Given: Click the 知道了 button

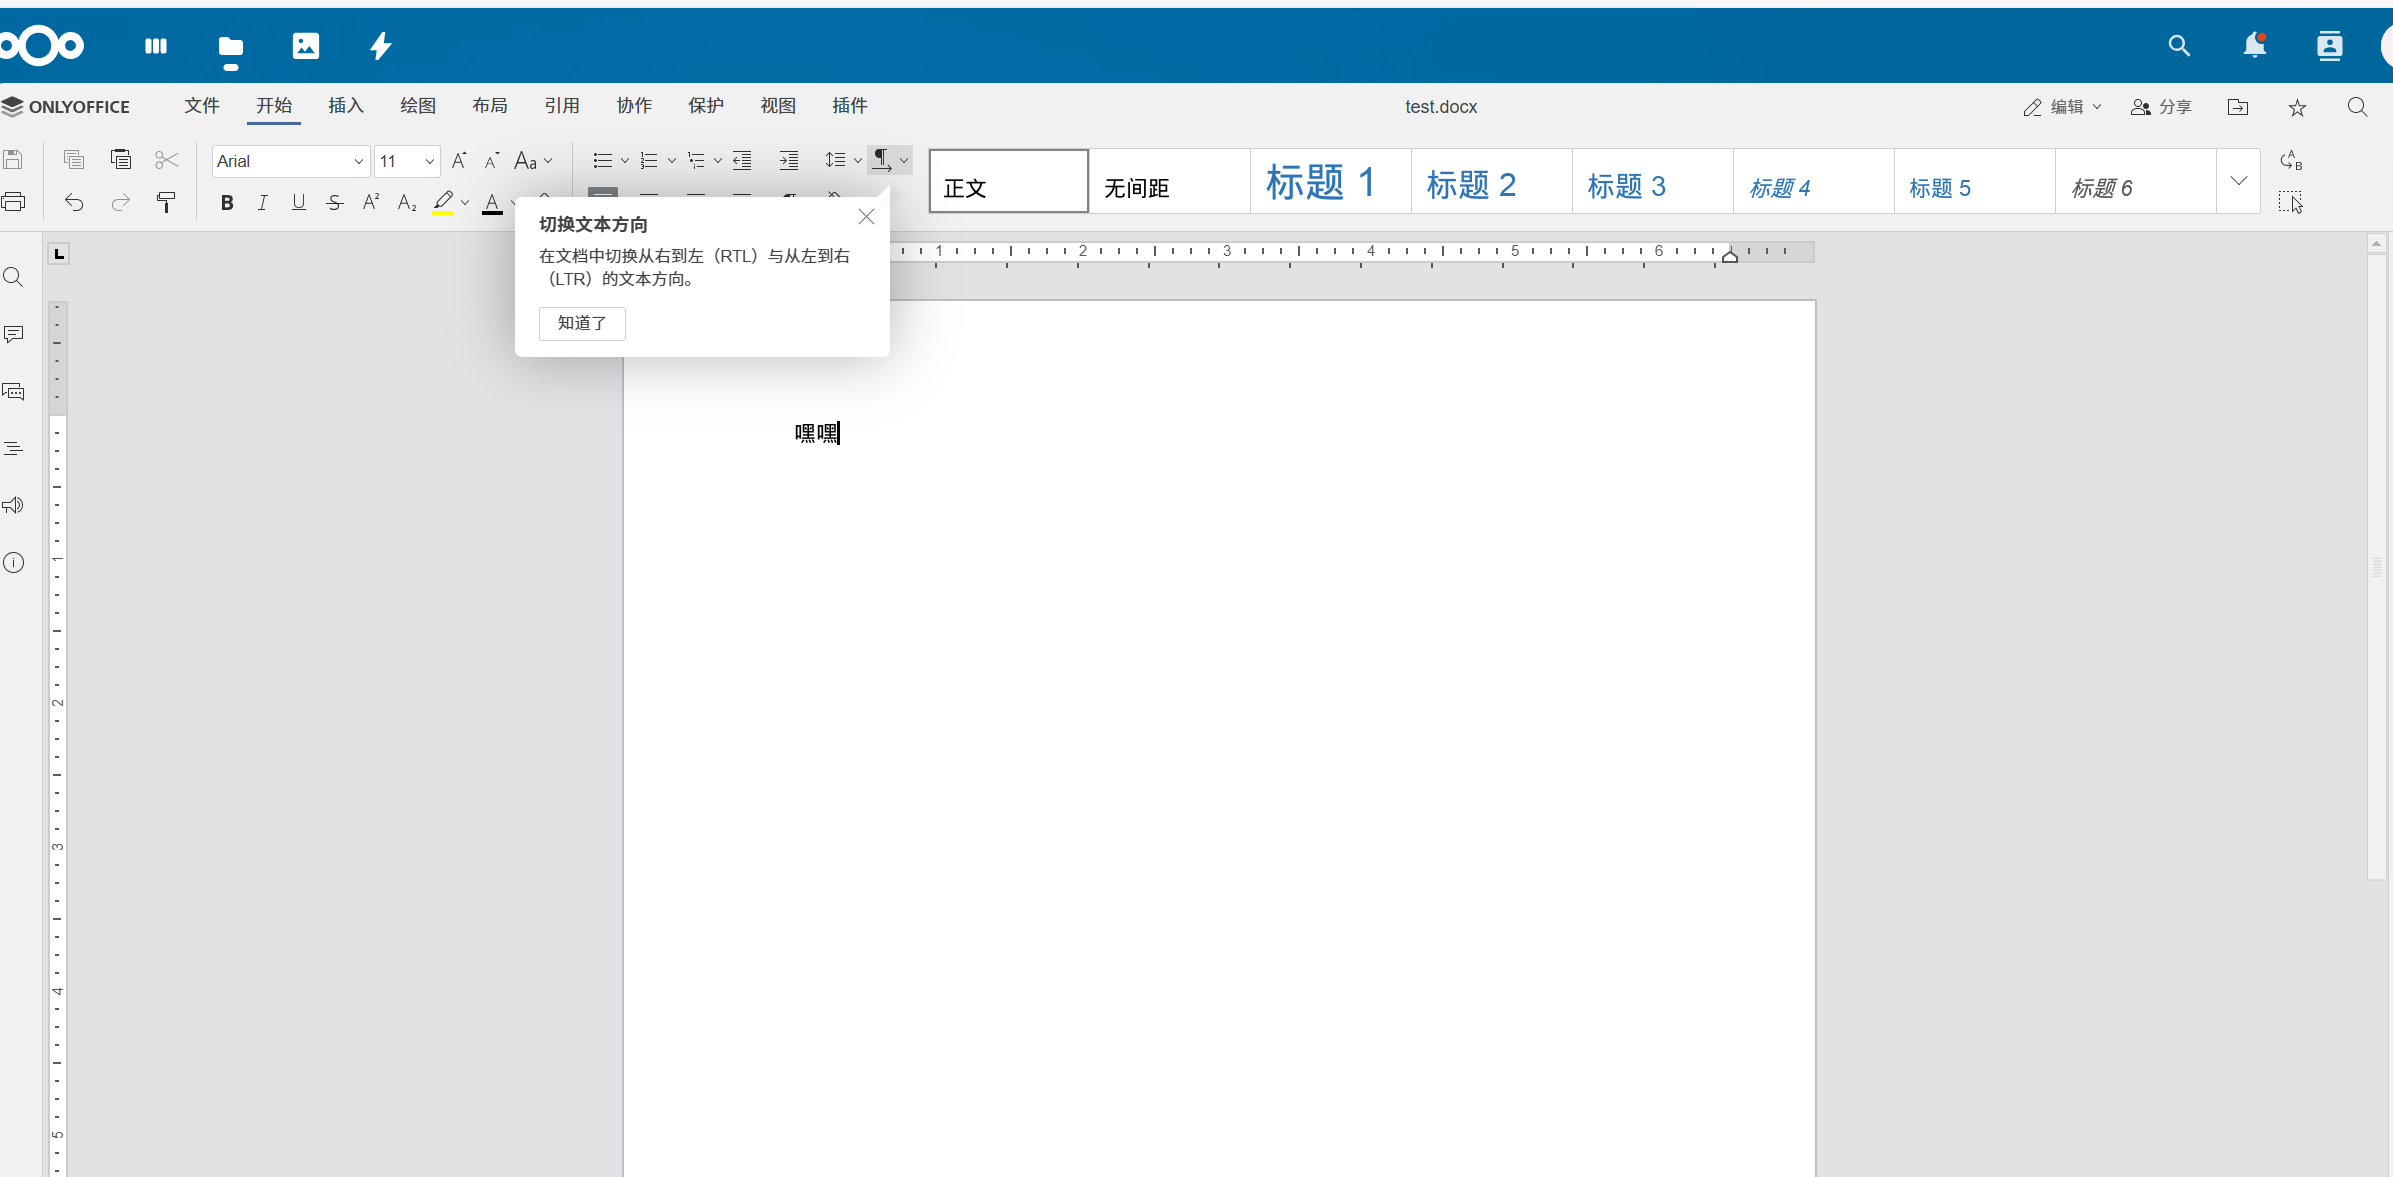Looking at the screenshot, I should tap(582, 323).
